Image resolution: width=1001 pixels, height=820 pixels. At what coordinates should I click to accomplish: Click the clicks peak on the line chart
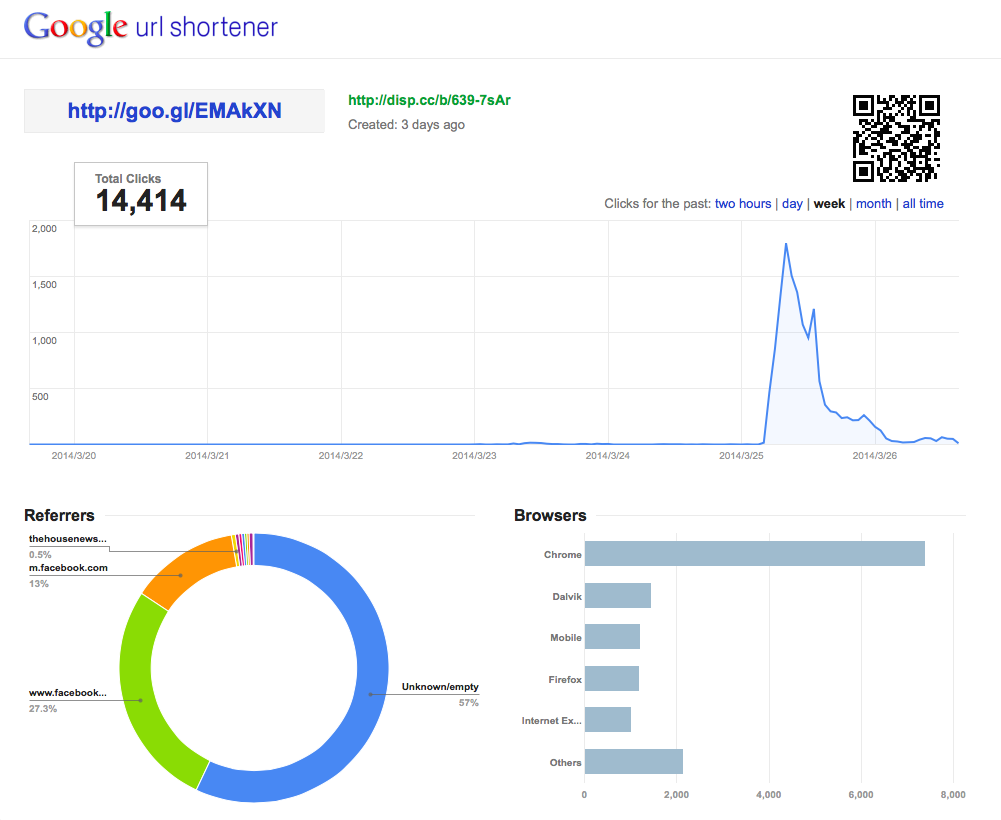786,244
